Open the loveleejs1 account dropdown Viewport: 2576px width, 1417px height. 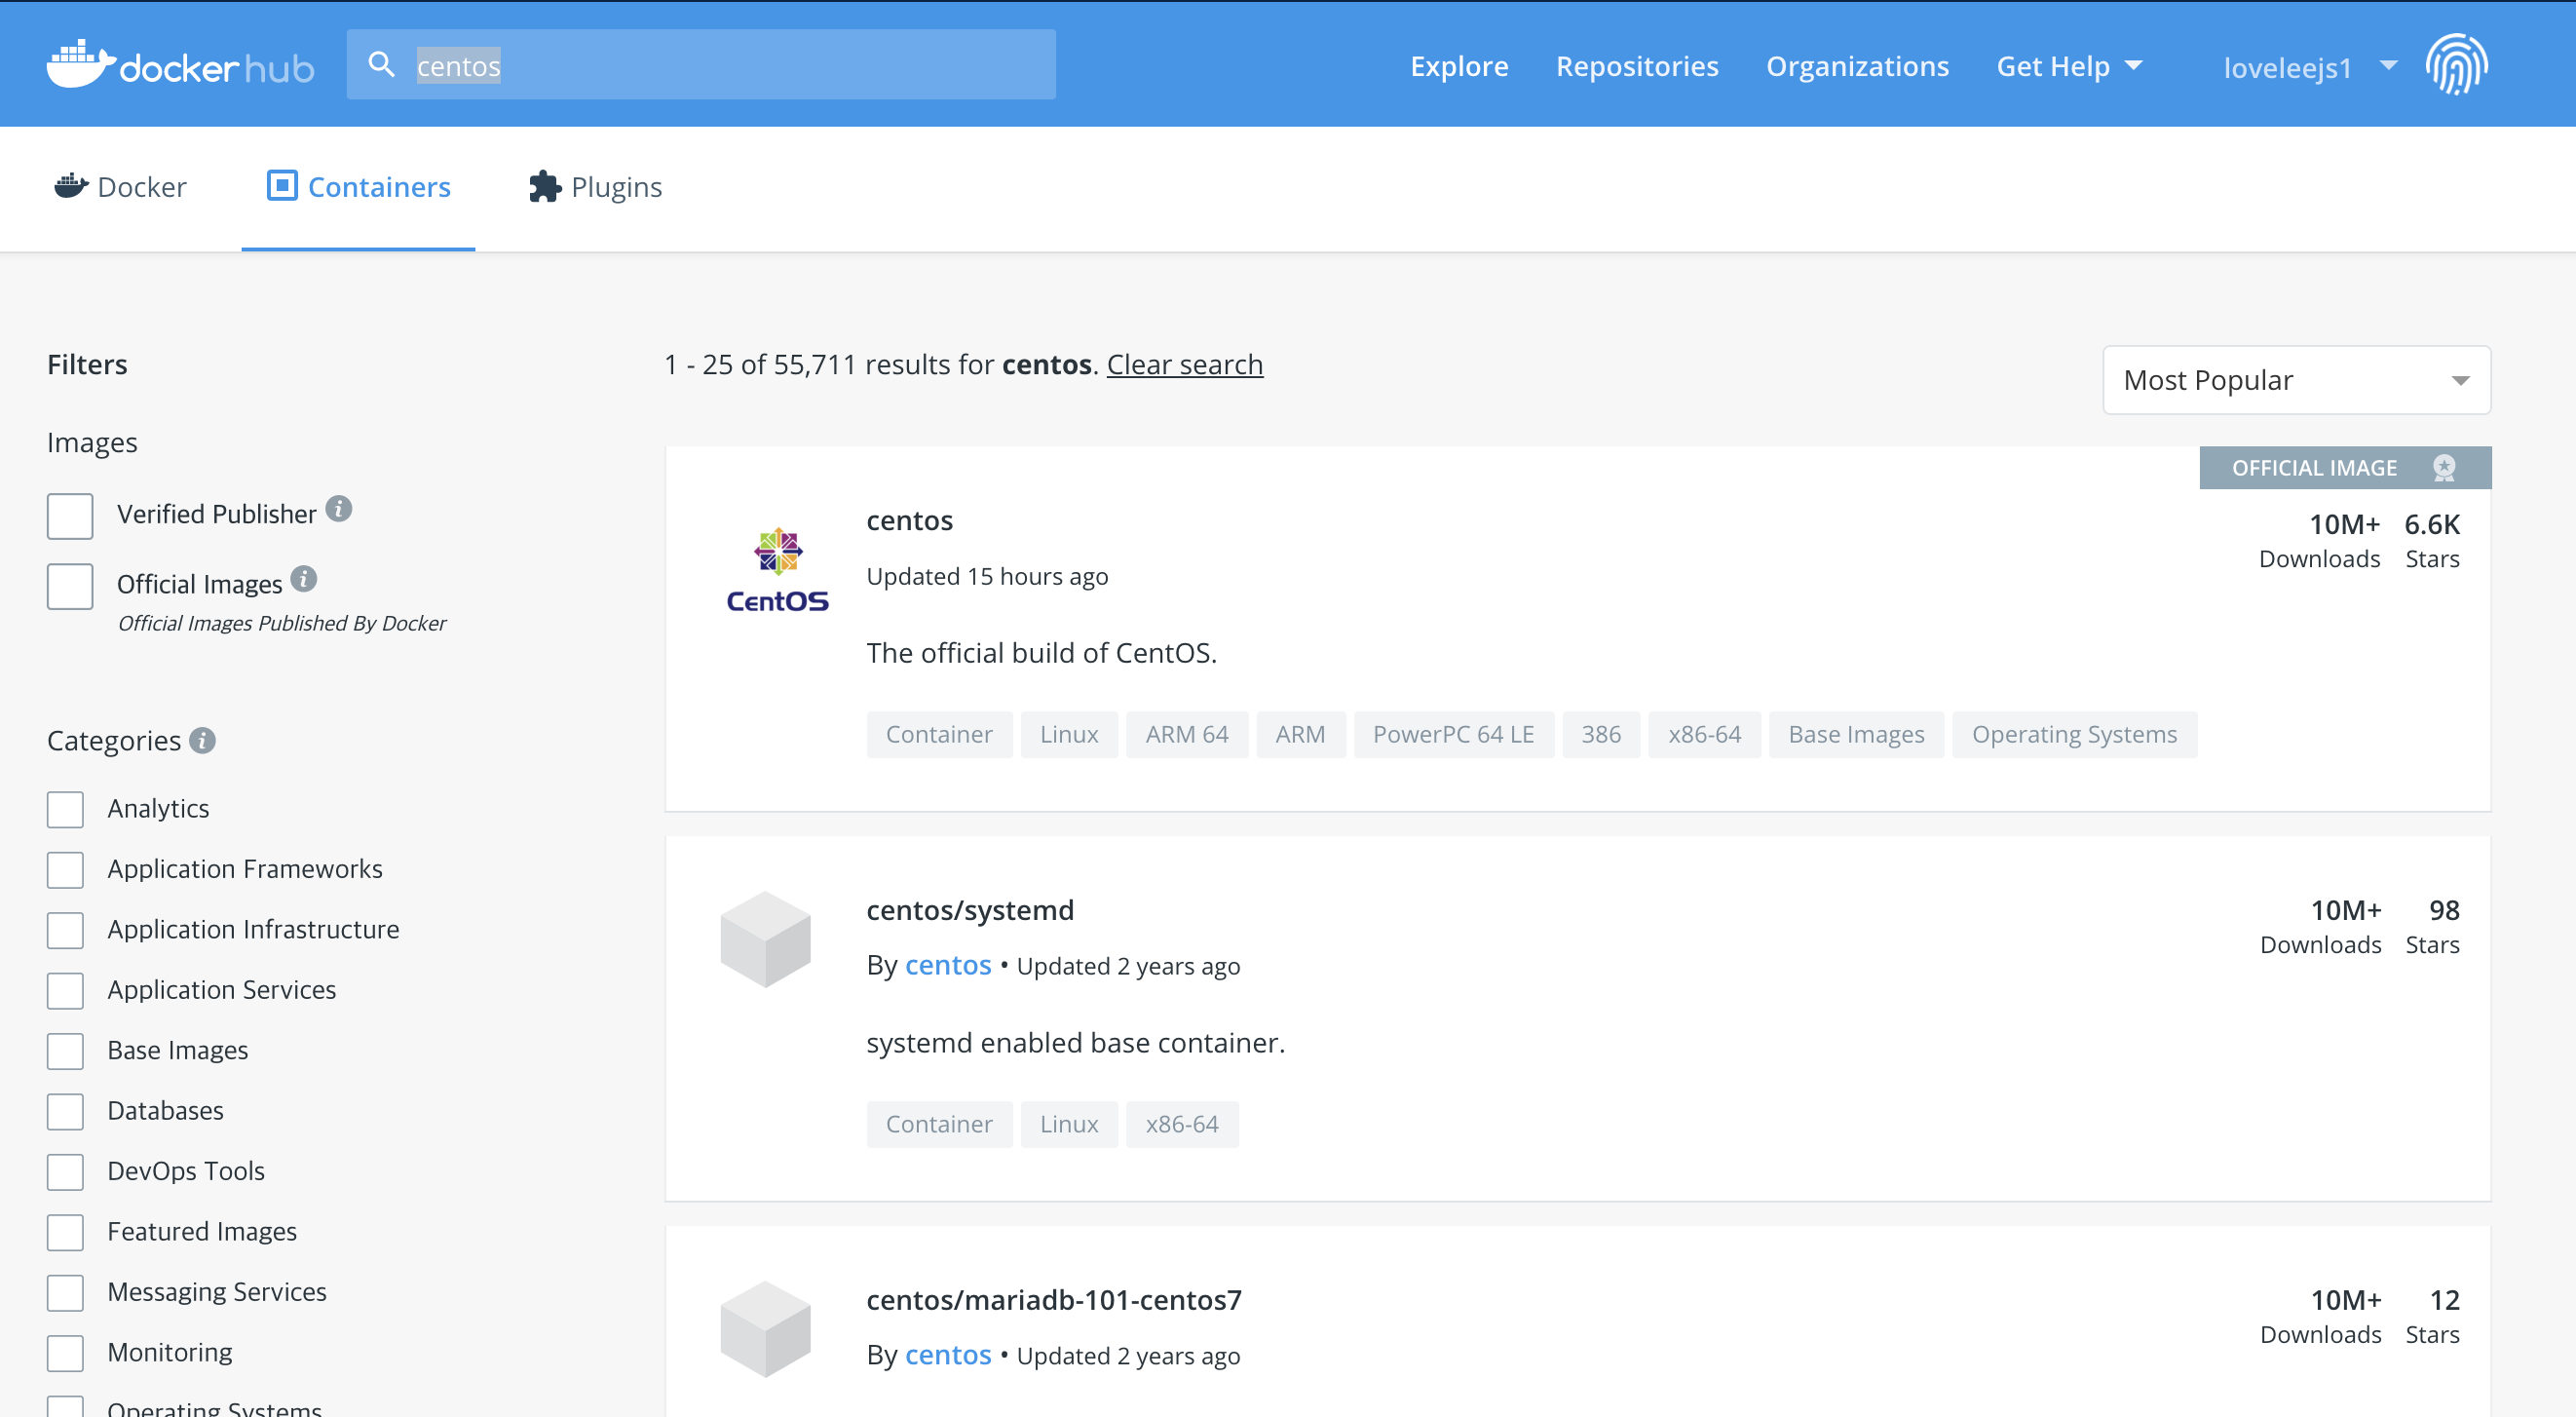pyautogui.click(x=2308, y=67)
